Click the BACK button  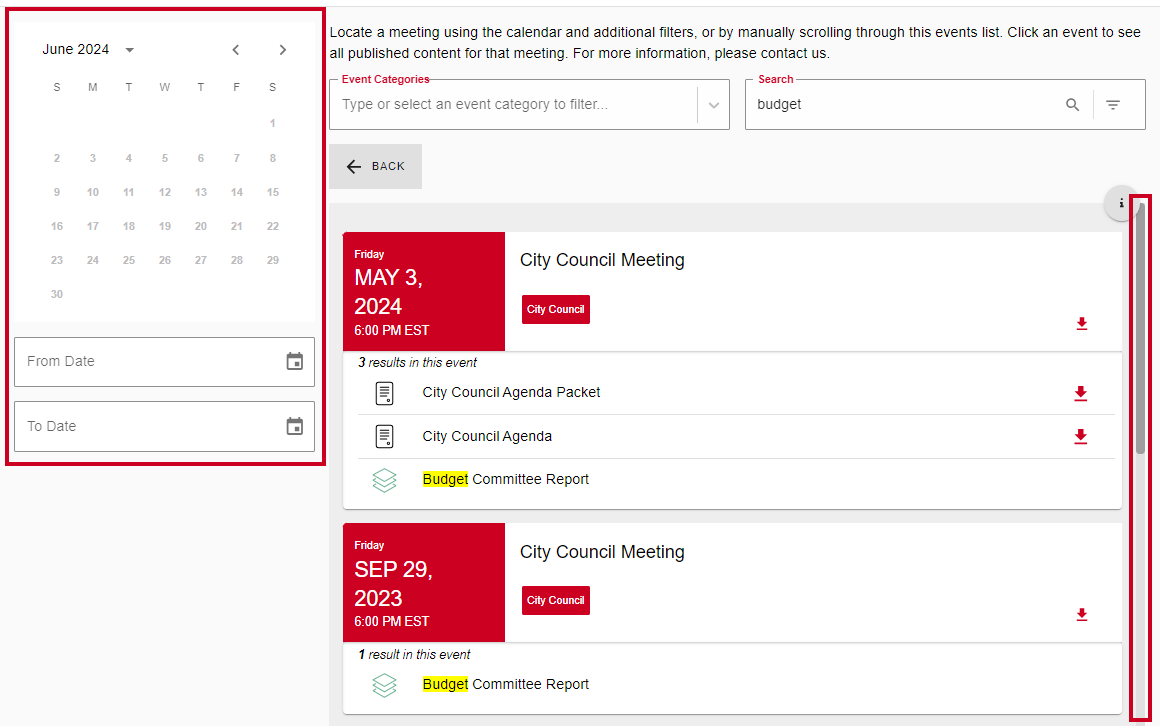coord(376,167)
